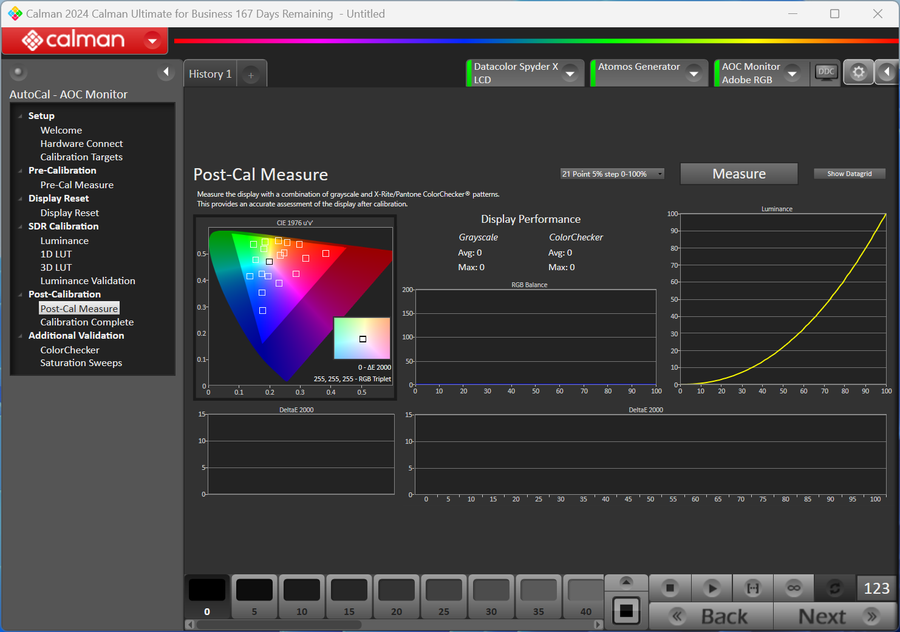Click the right arrow of the patch scrollbar

(x=598, y=625)
